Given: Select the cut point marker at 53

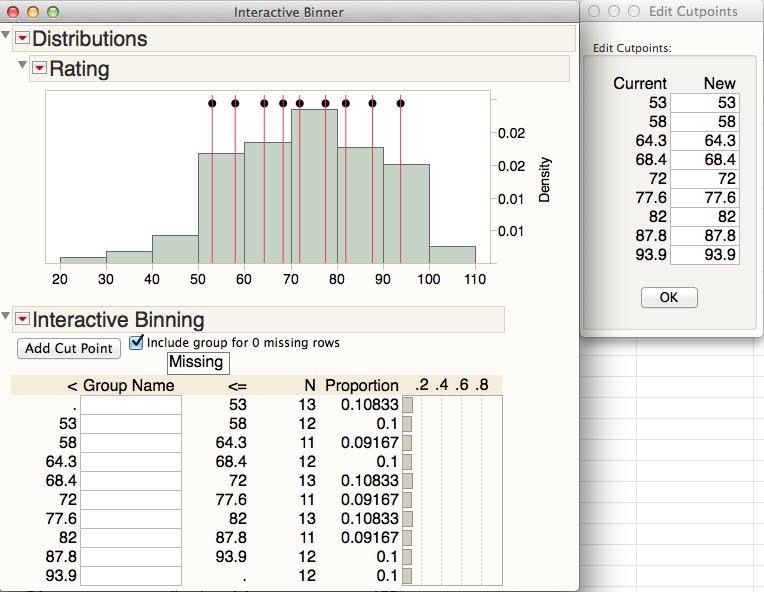Looking at the screenshot, I should 212,103.
